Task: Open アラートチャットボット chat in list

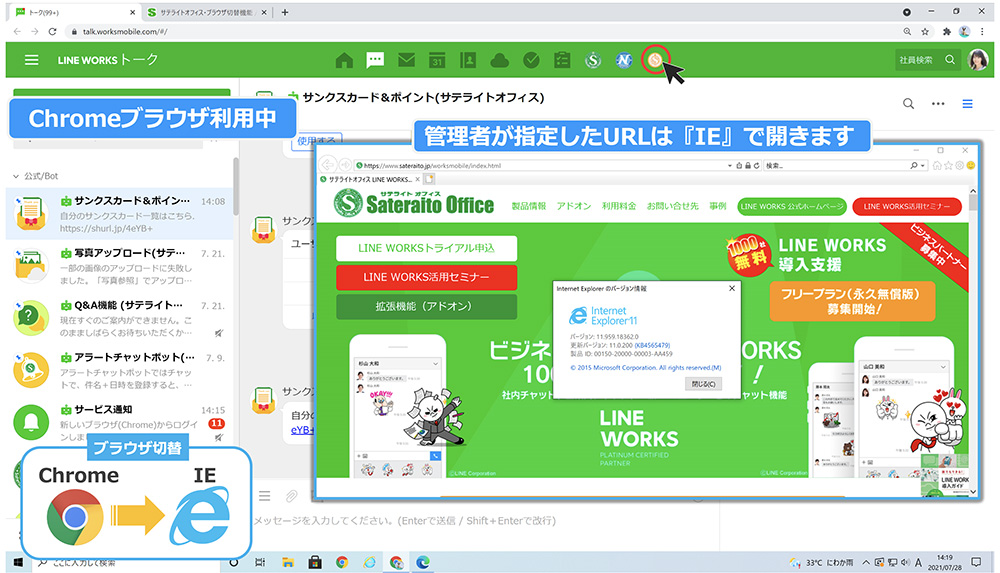Action: coord(119,371)
